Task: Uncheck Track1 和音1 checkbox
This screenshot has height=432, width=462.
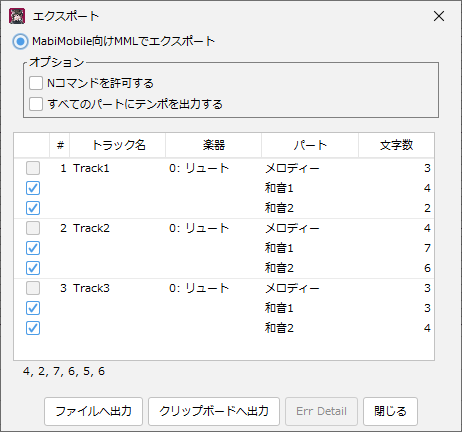Action: (x=33, y=188)
